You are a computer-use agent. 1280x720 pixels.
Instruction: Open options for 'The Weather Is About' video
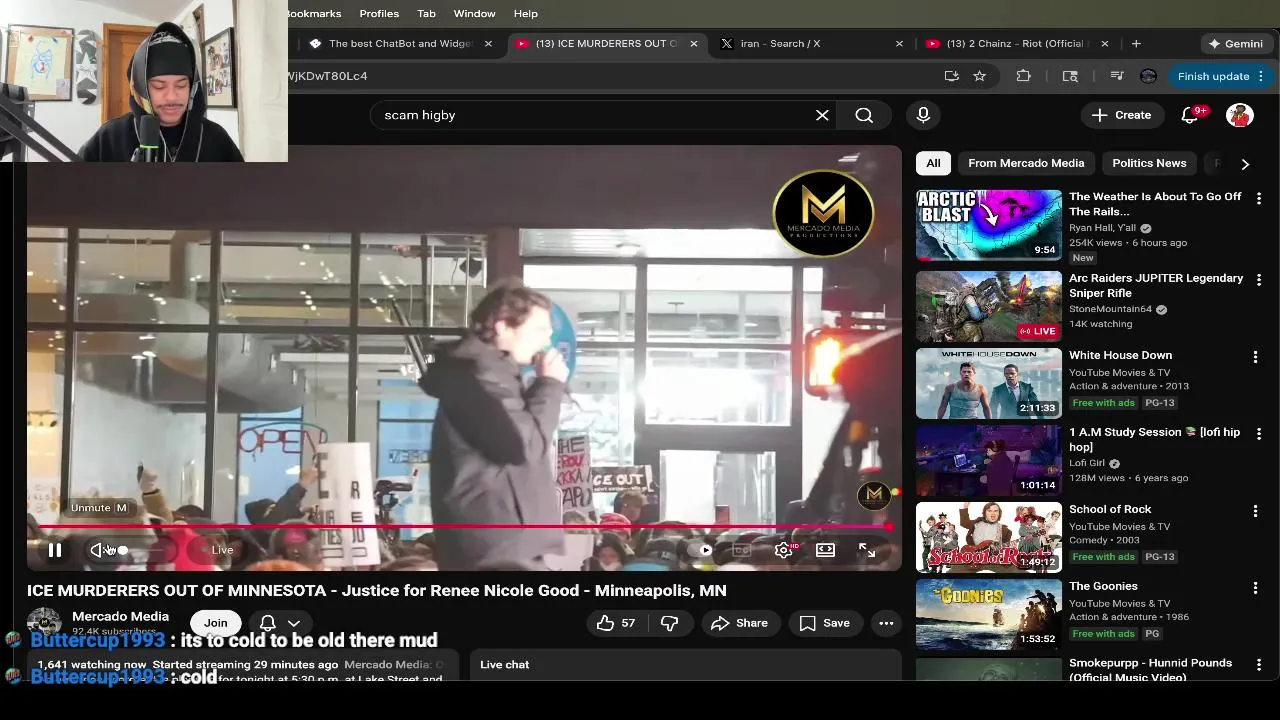coord(1258,198)
